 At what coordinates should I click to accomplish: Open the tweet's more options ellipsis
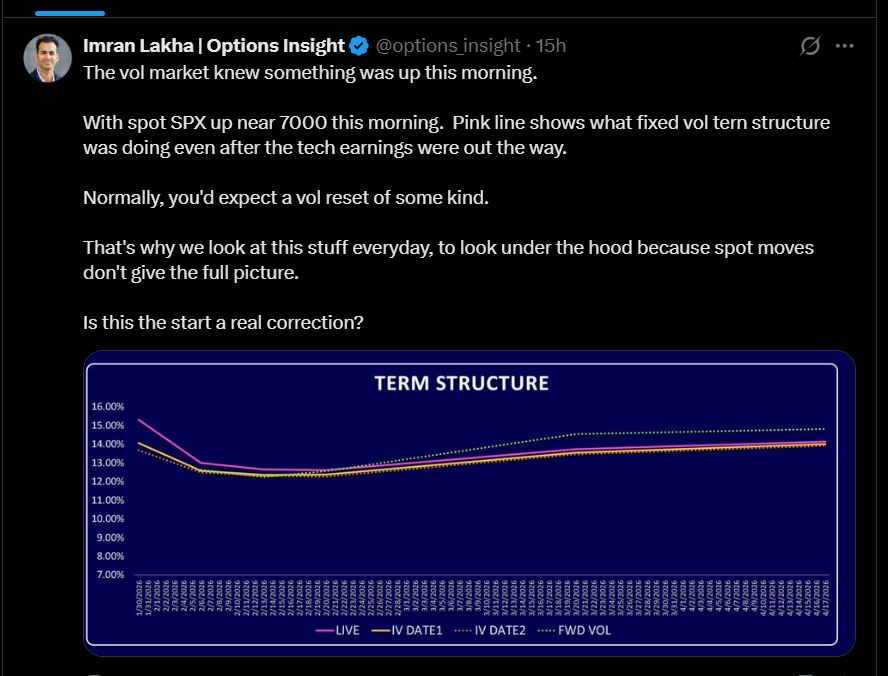(x=845, y=46)
